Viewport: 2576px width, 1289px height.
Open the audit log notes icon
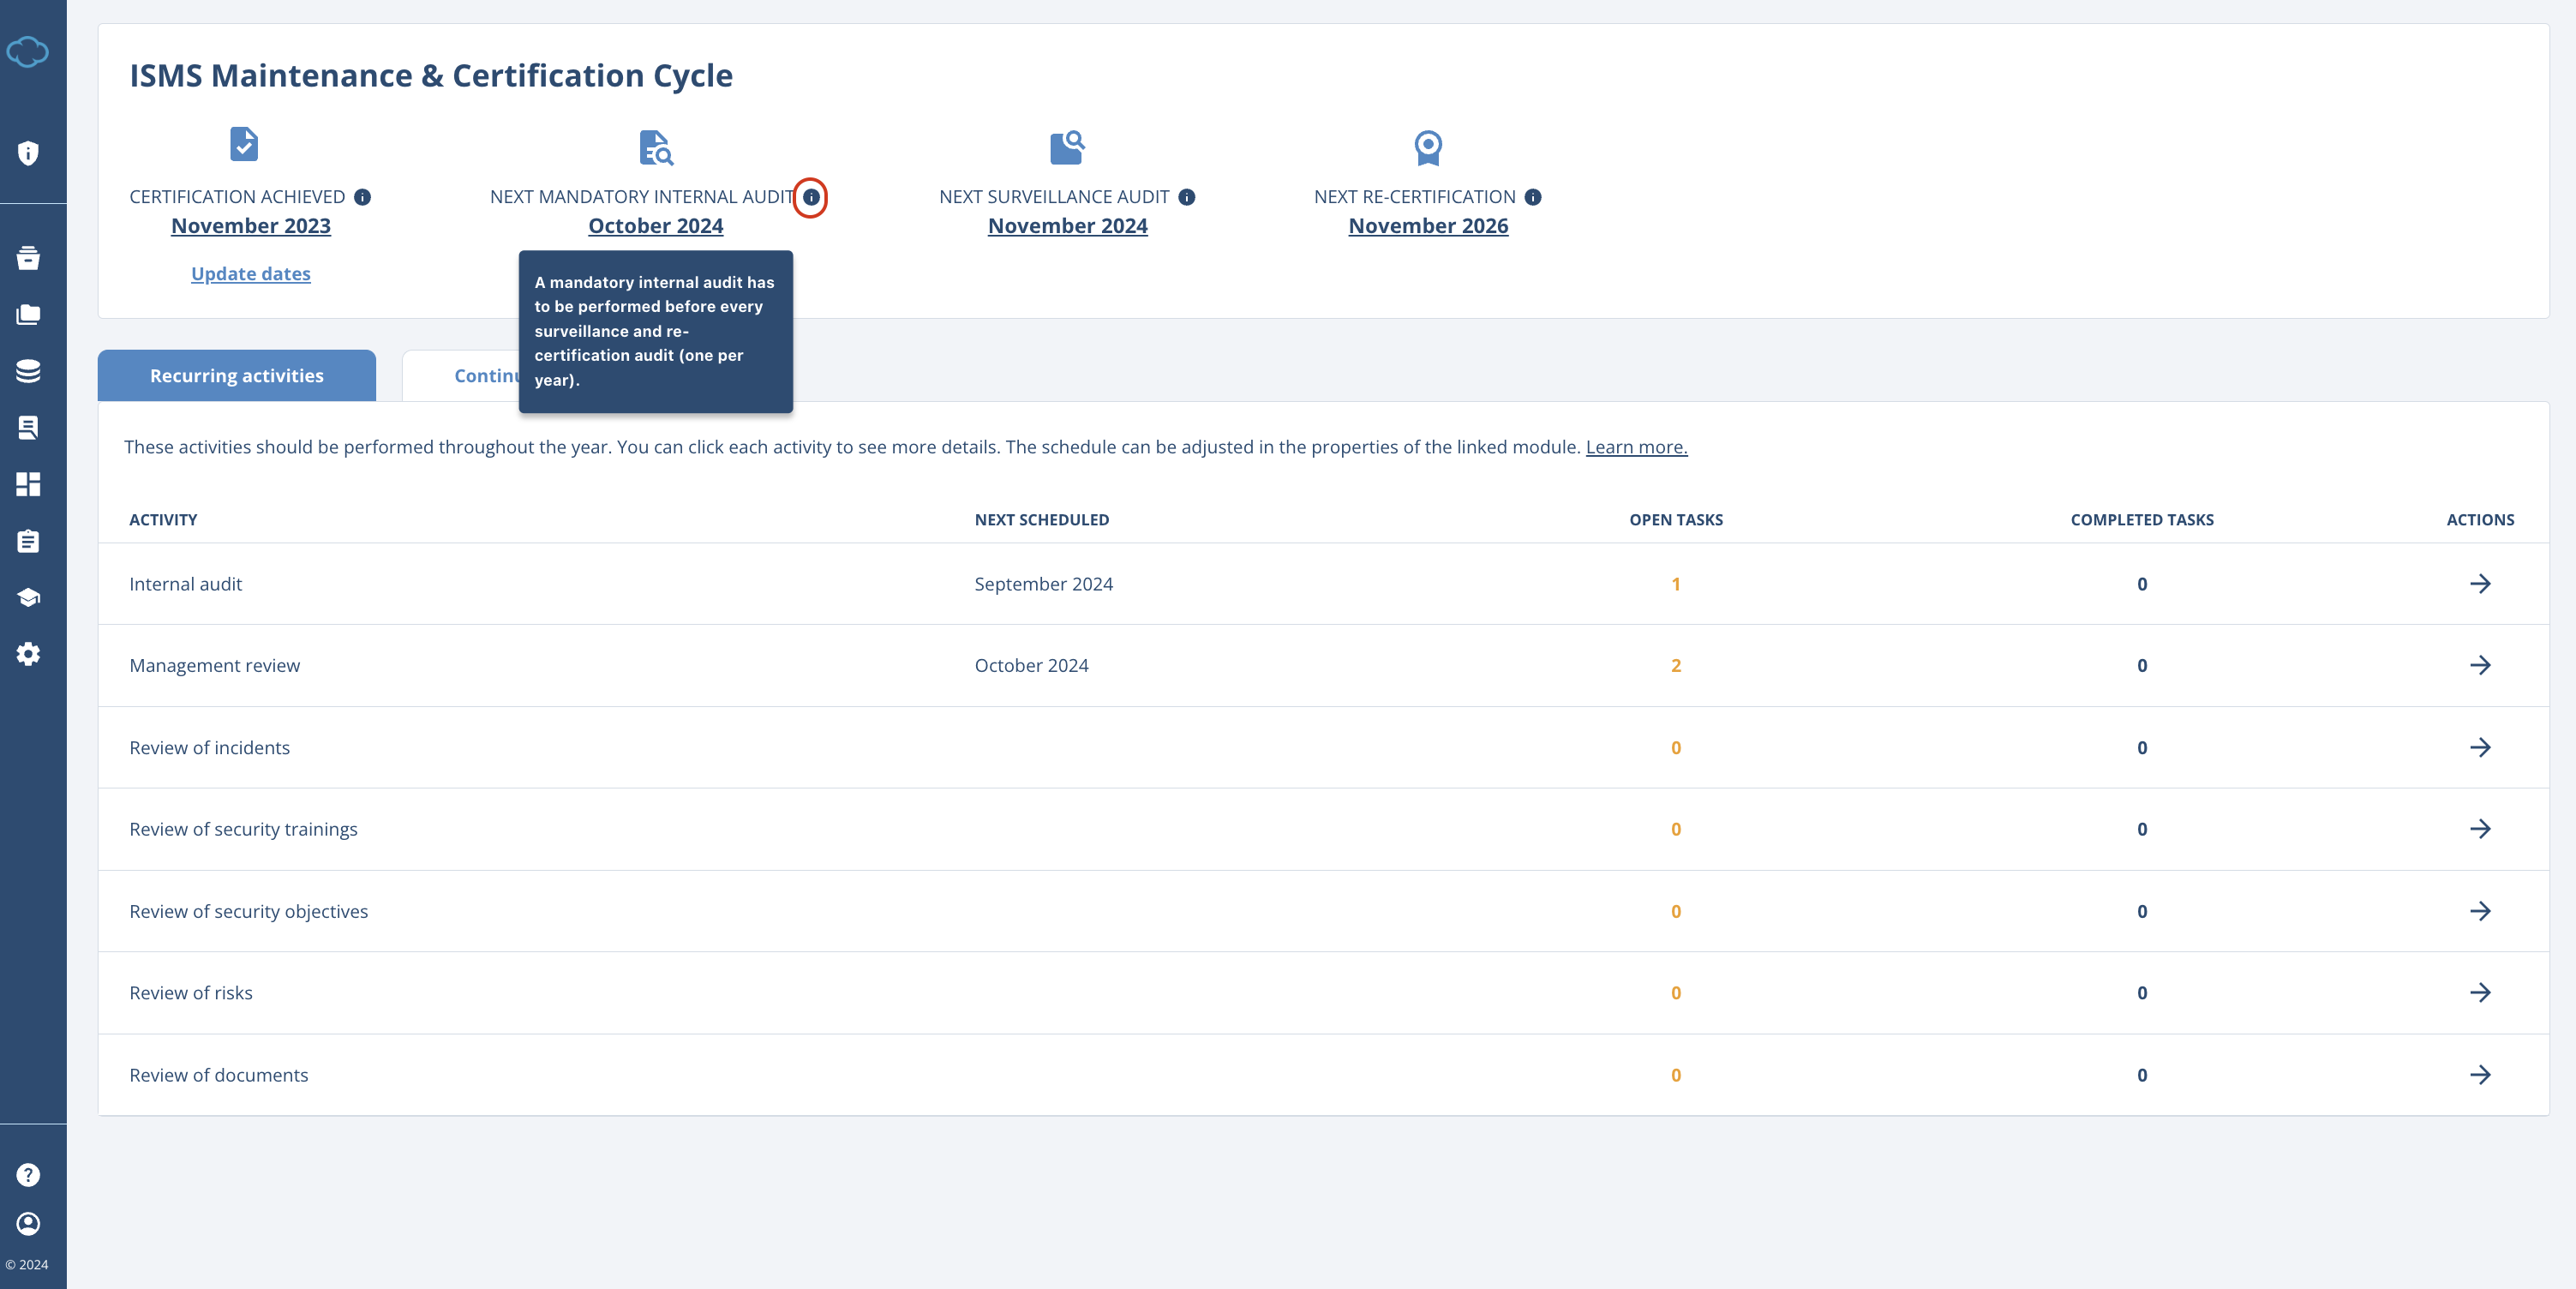coord(29,427)
